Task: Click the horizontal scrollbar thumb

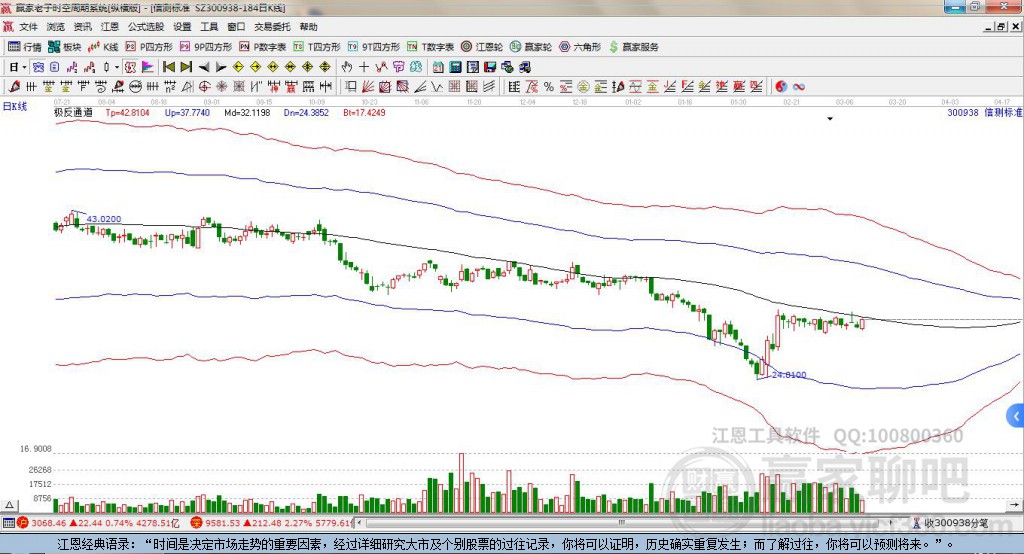Action: point(622,523)
